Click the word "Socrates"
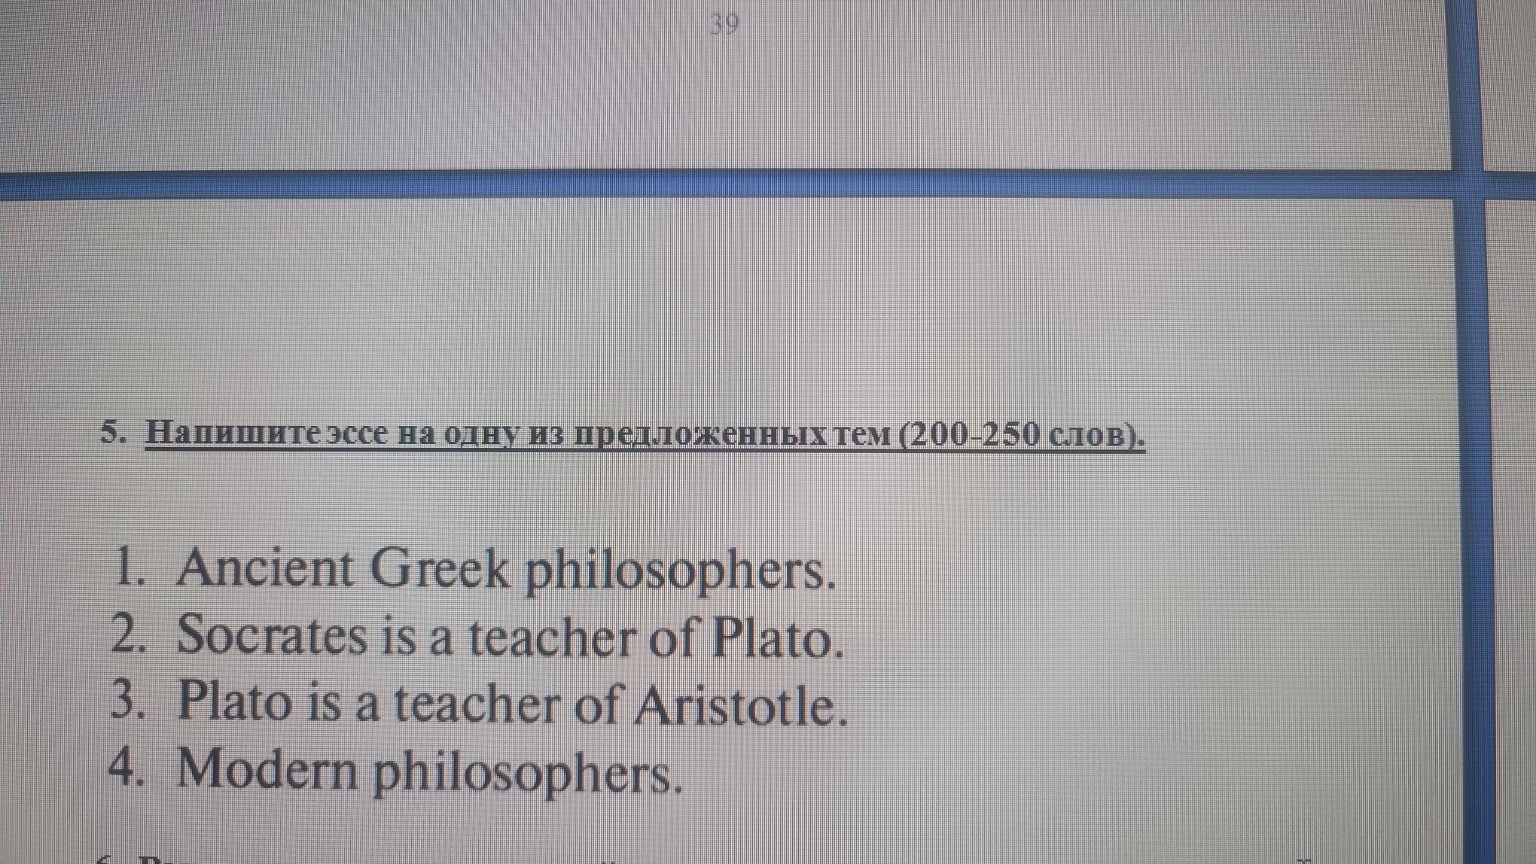The height and width of the screenshot is (864, 1536). click(271, 635)
